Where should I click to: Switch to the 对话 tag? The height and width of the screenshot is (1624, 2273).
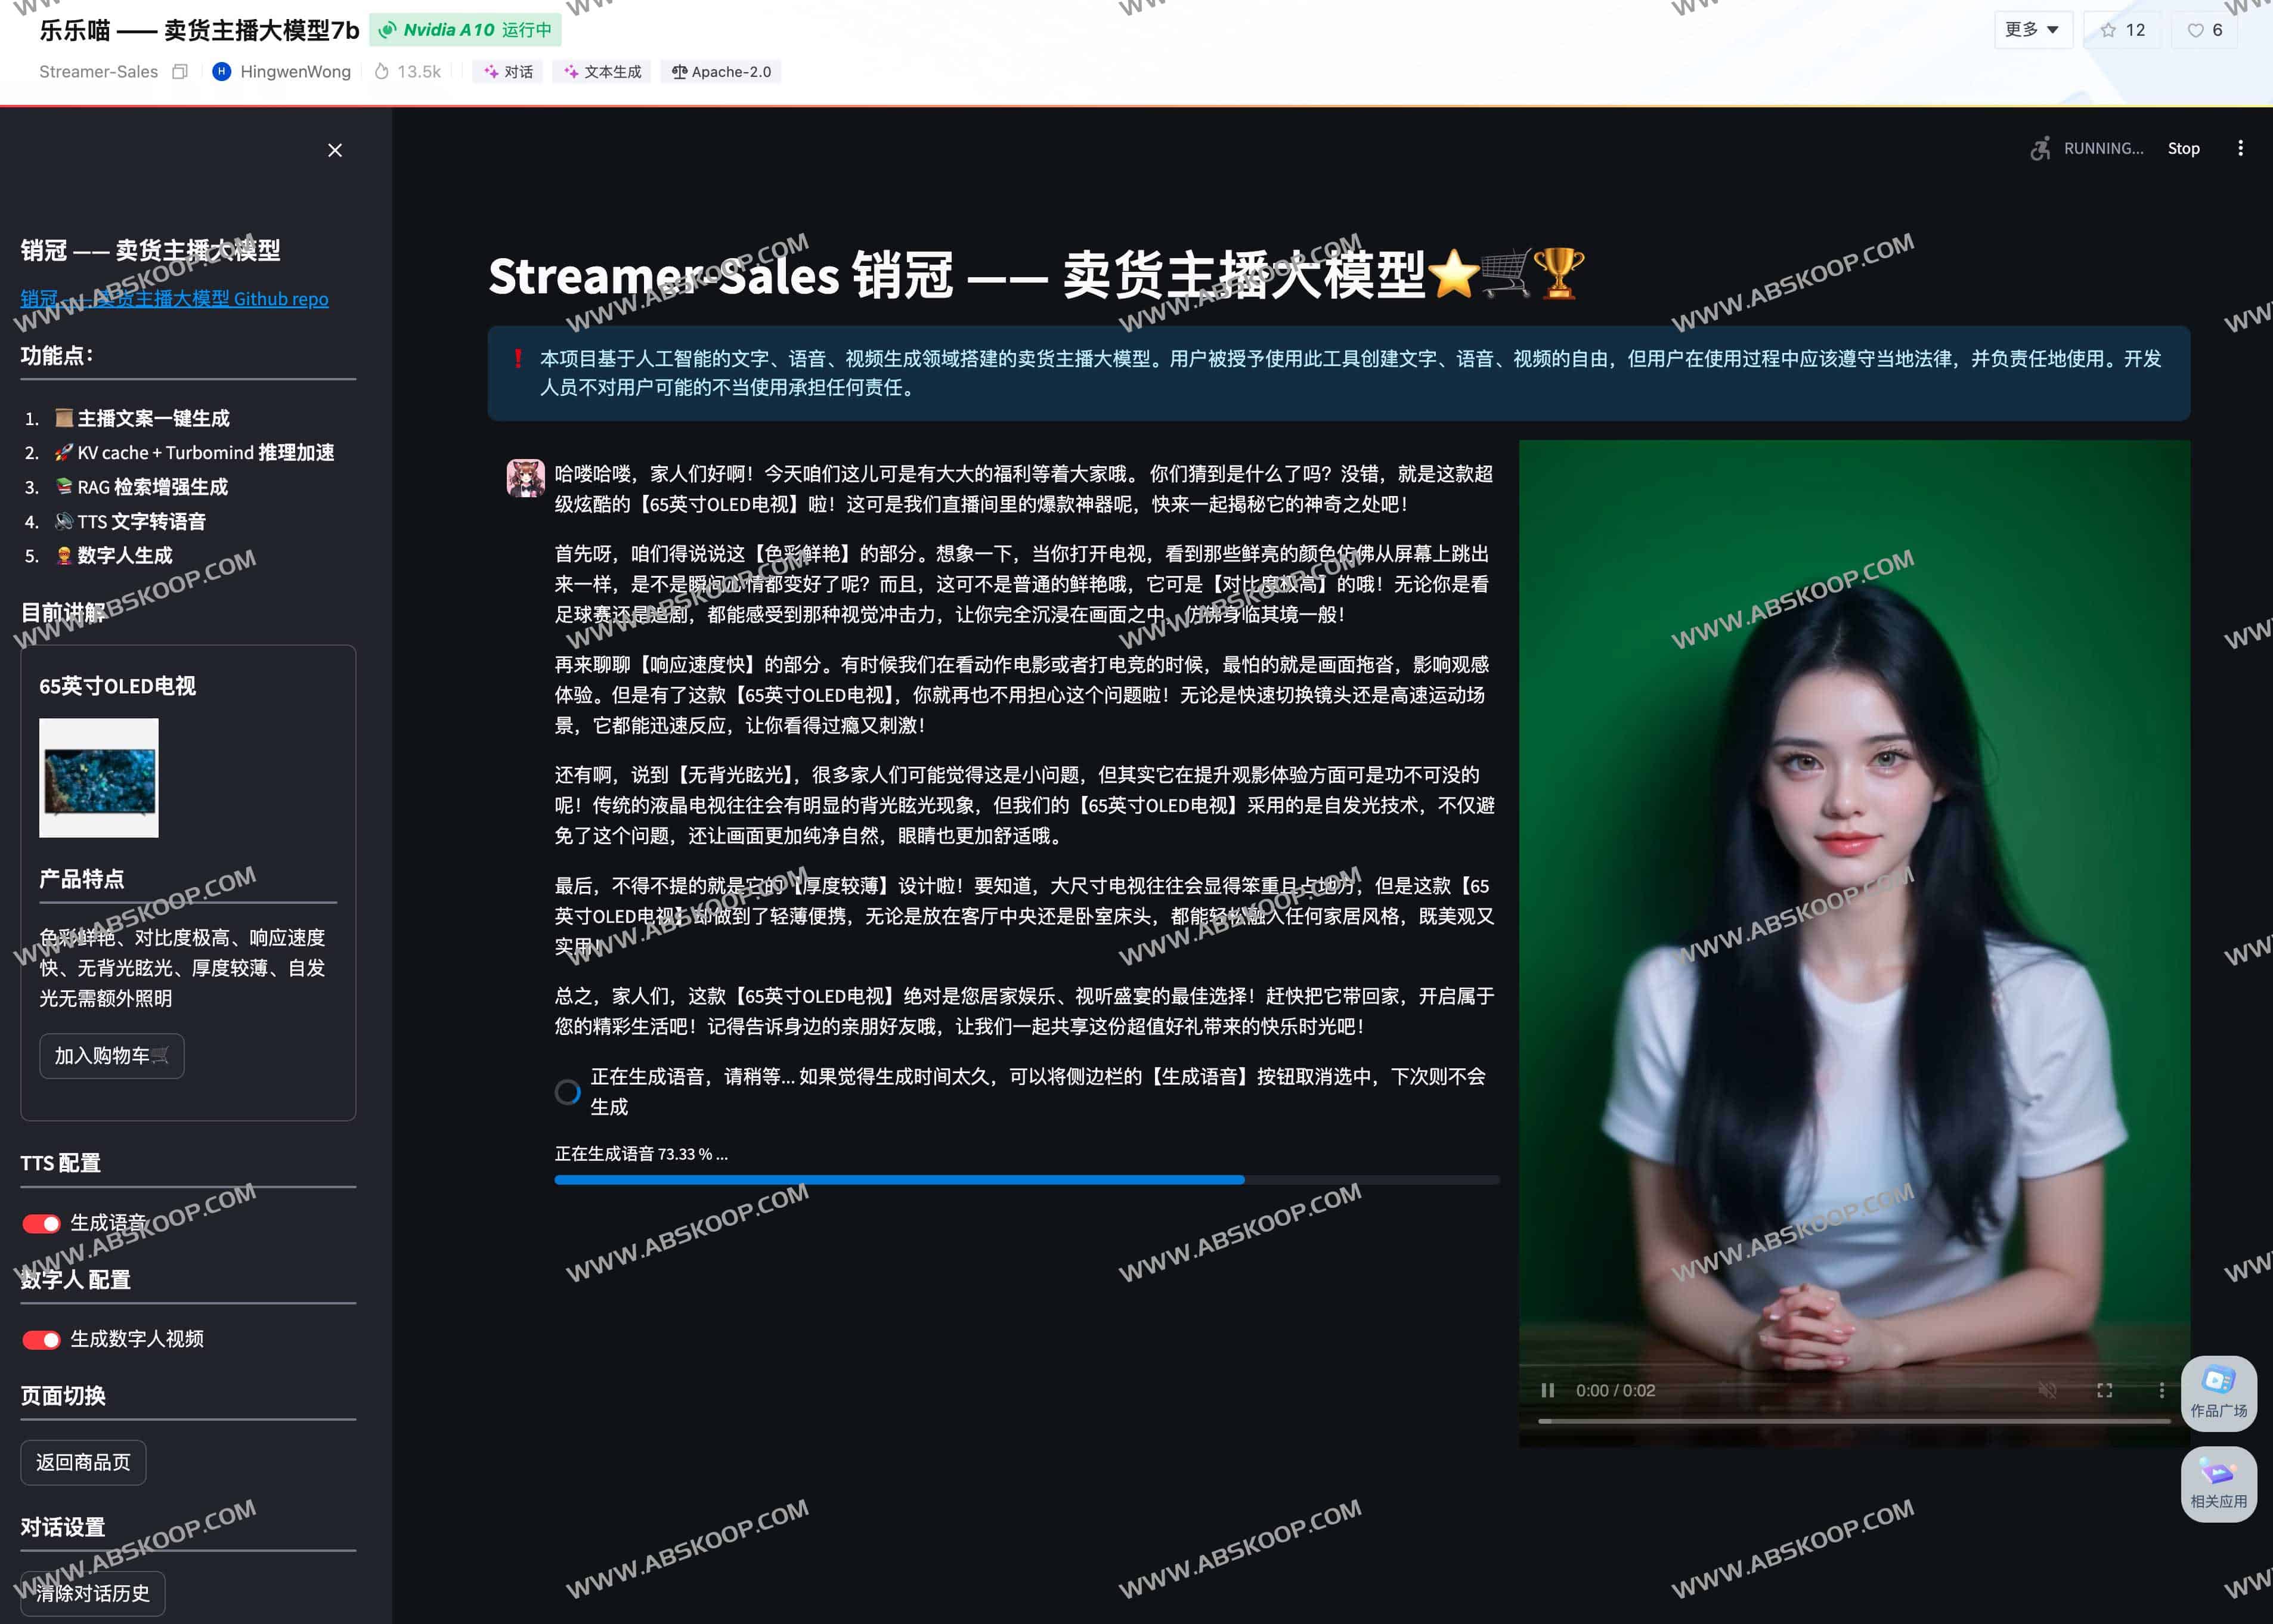pyautogui.click(x=508, y=71)
